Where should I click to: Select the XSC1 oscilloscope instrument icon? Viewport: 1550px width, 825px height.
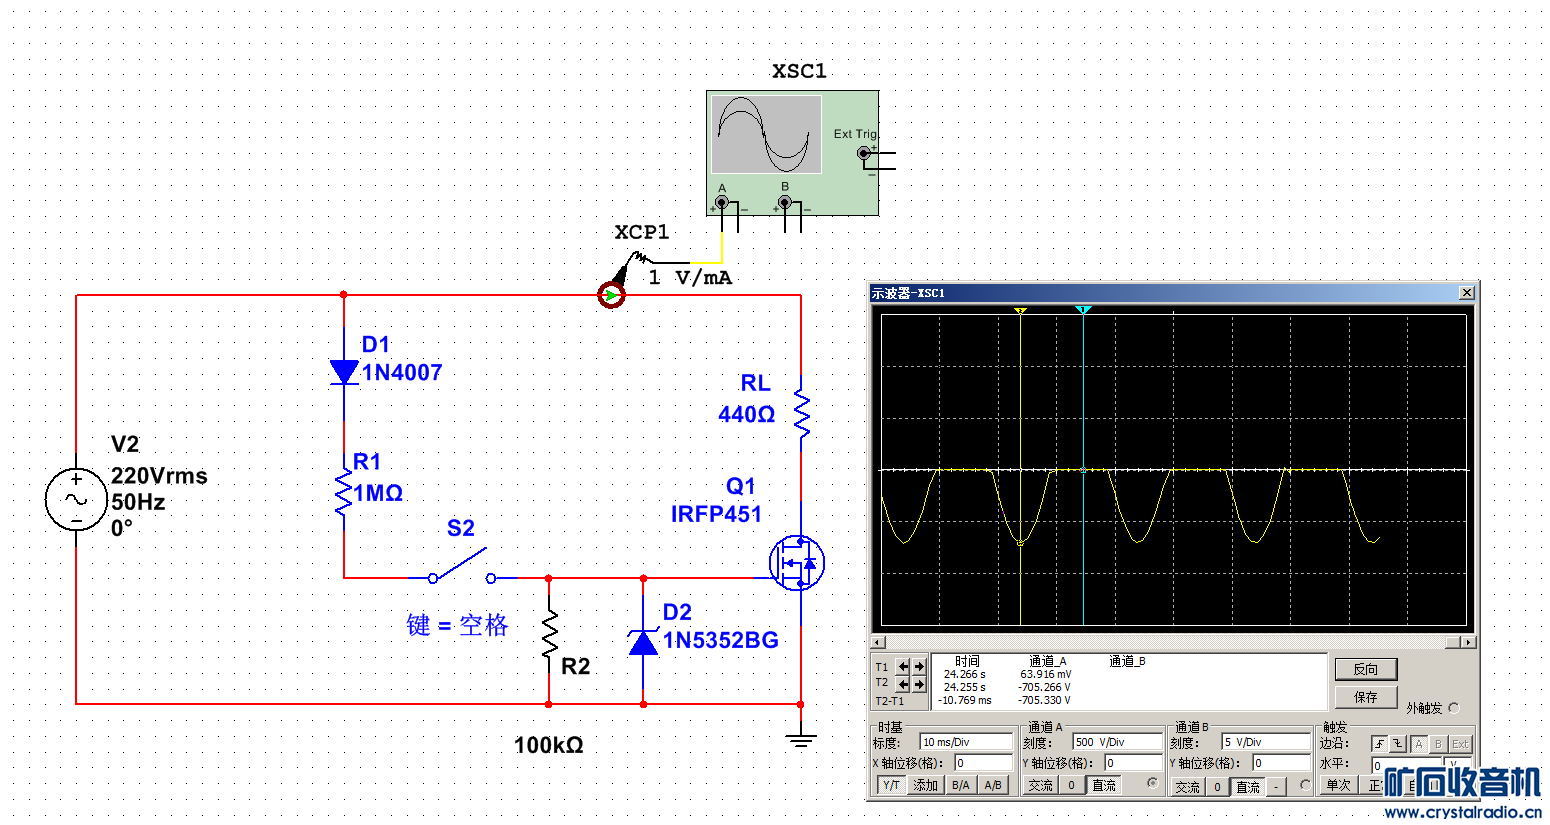792,153
